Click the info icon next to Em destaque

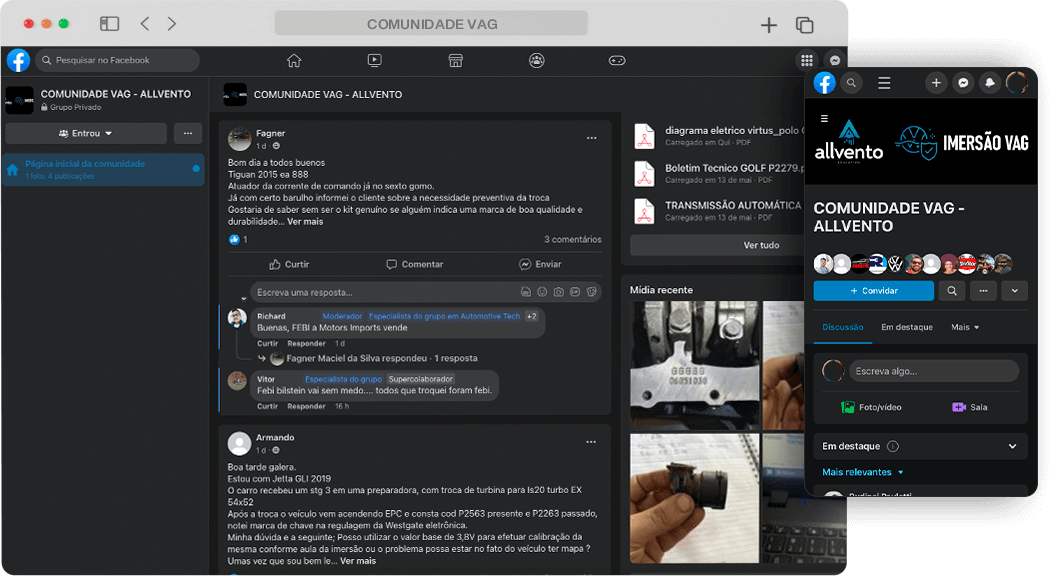click(x=892, y=446)
